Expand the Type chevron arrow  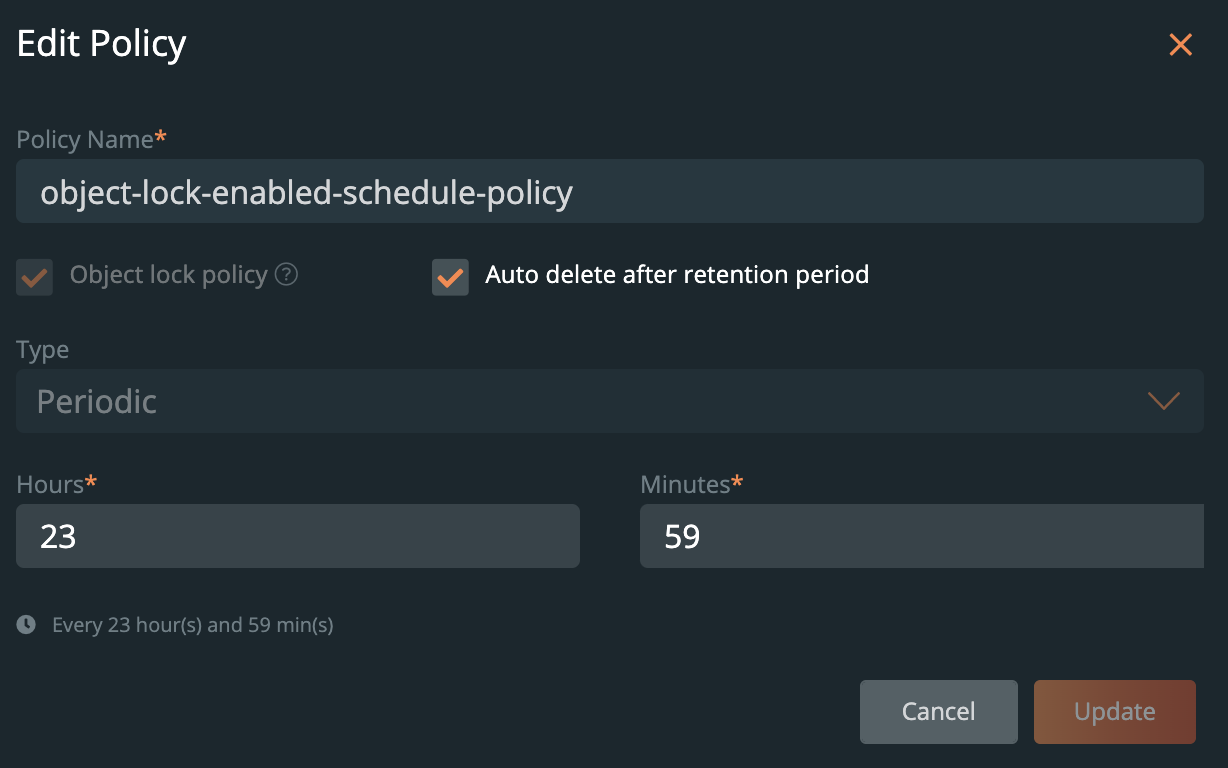[1164, 401]
